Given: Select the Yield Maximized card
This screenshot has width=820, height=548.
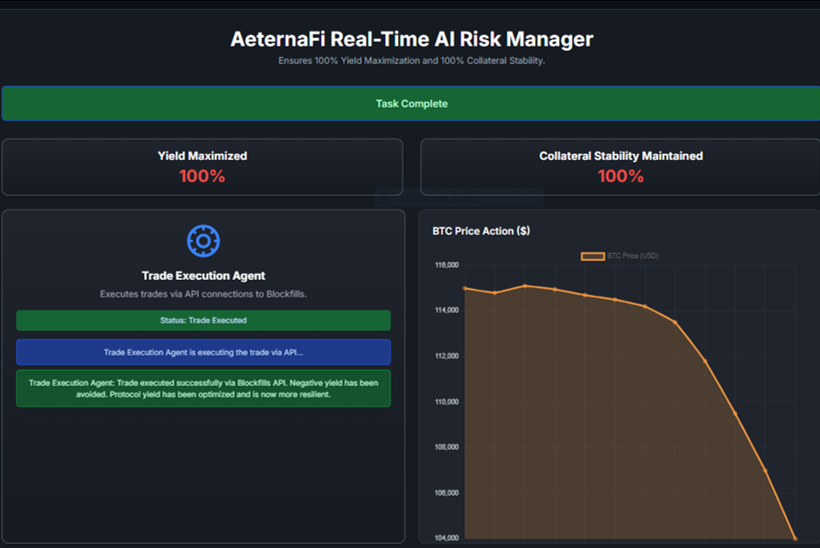Looking at the screenshot, I should click(x=202, y=167).
